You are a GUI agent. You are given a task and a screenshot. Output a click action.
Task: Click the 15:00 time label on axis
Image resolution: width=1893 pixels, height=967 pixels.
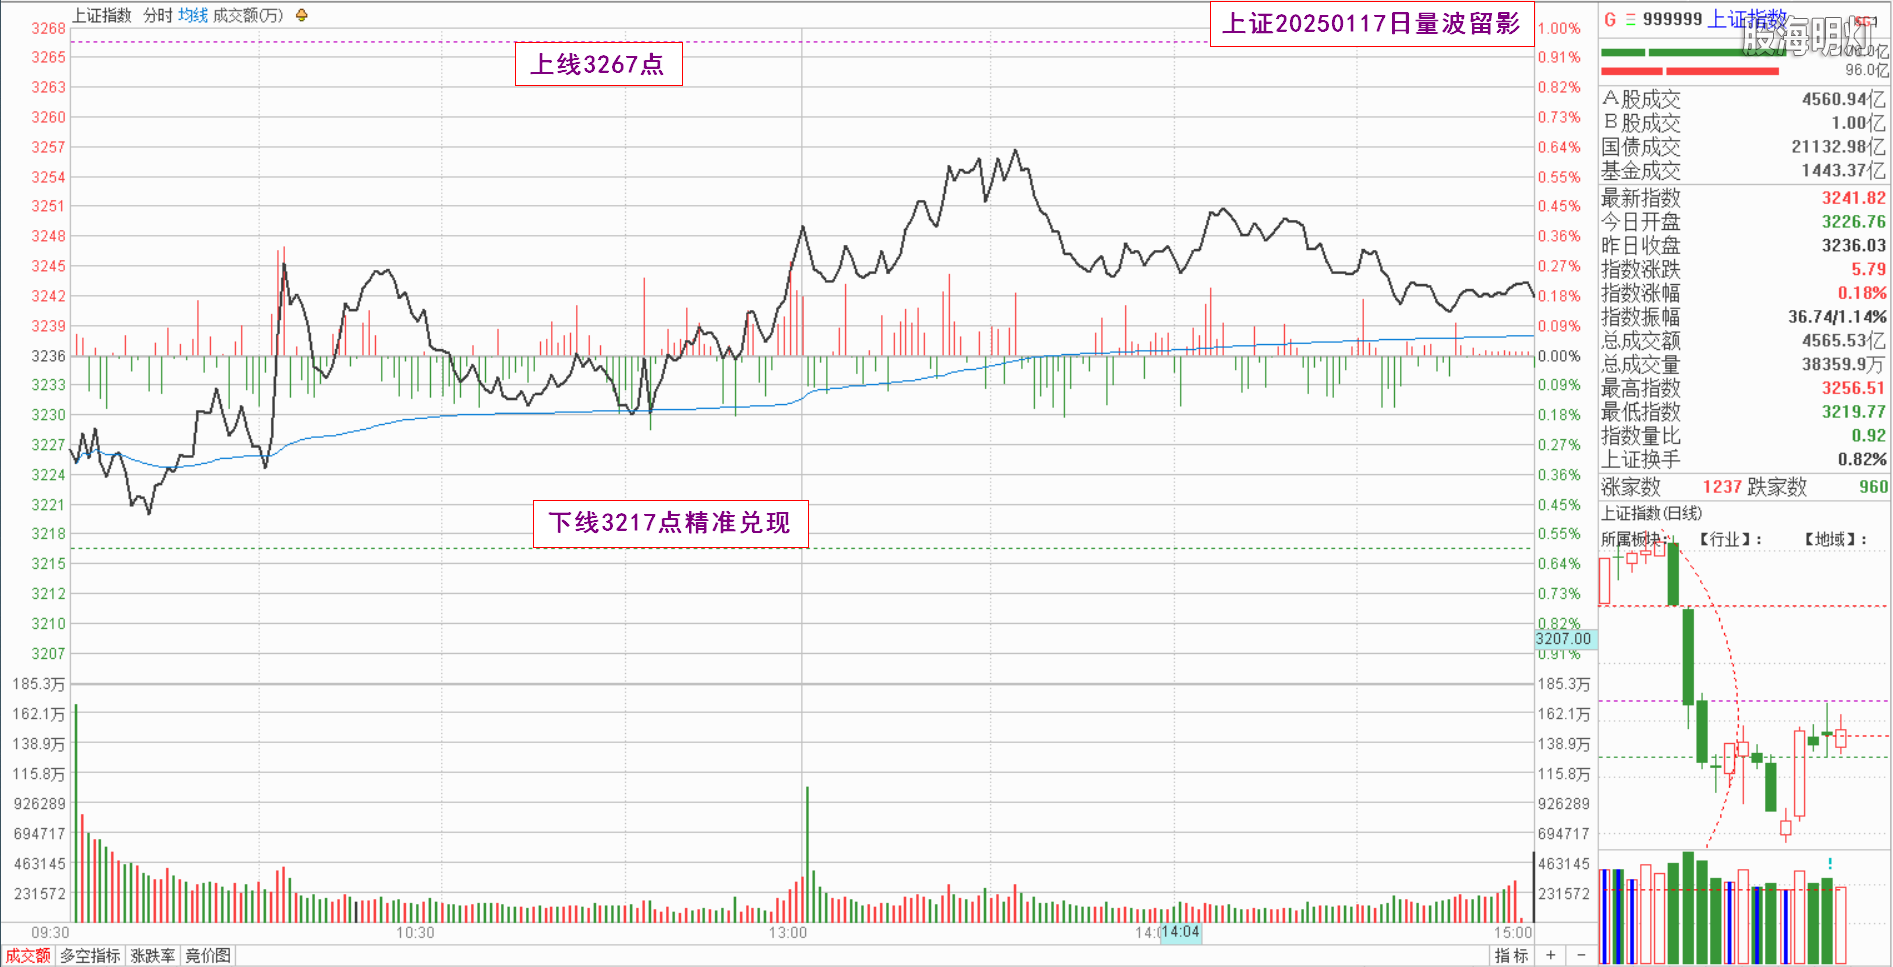pos(1513,933)
